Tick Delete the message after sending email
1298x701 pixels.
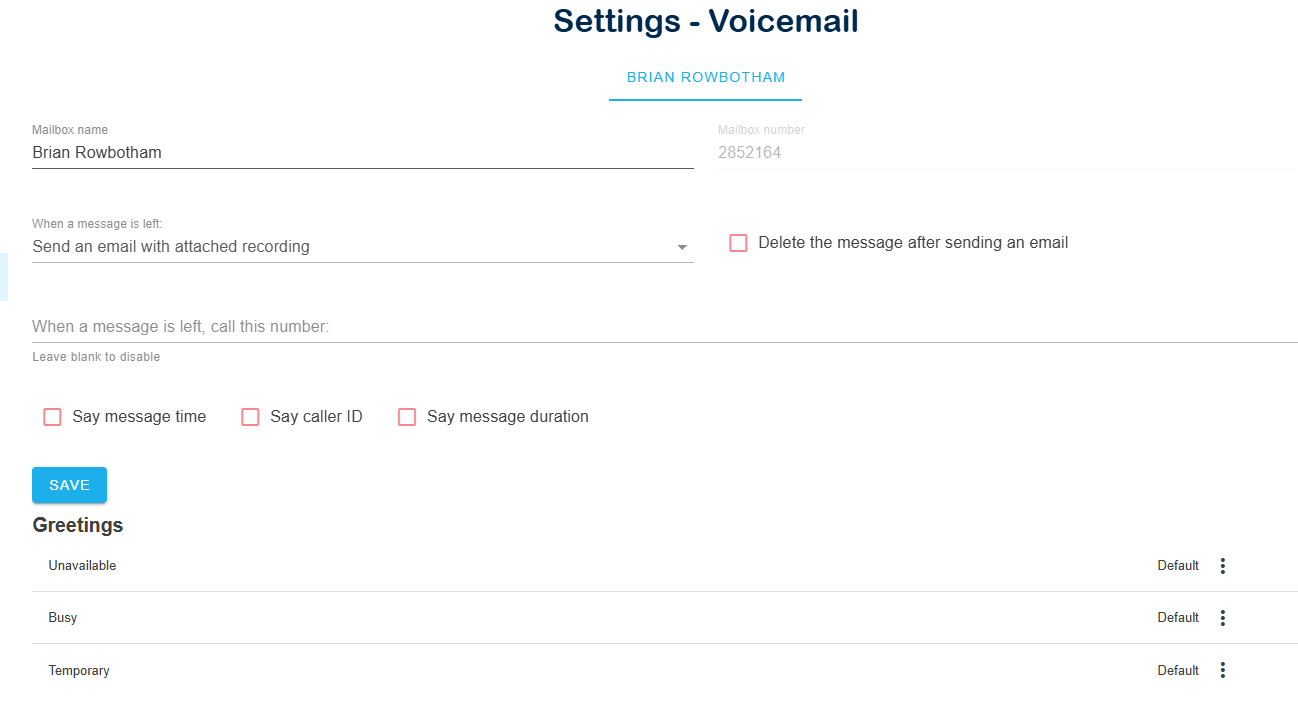tap(738, 243)
